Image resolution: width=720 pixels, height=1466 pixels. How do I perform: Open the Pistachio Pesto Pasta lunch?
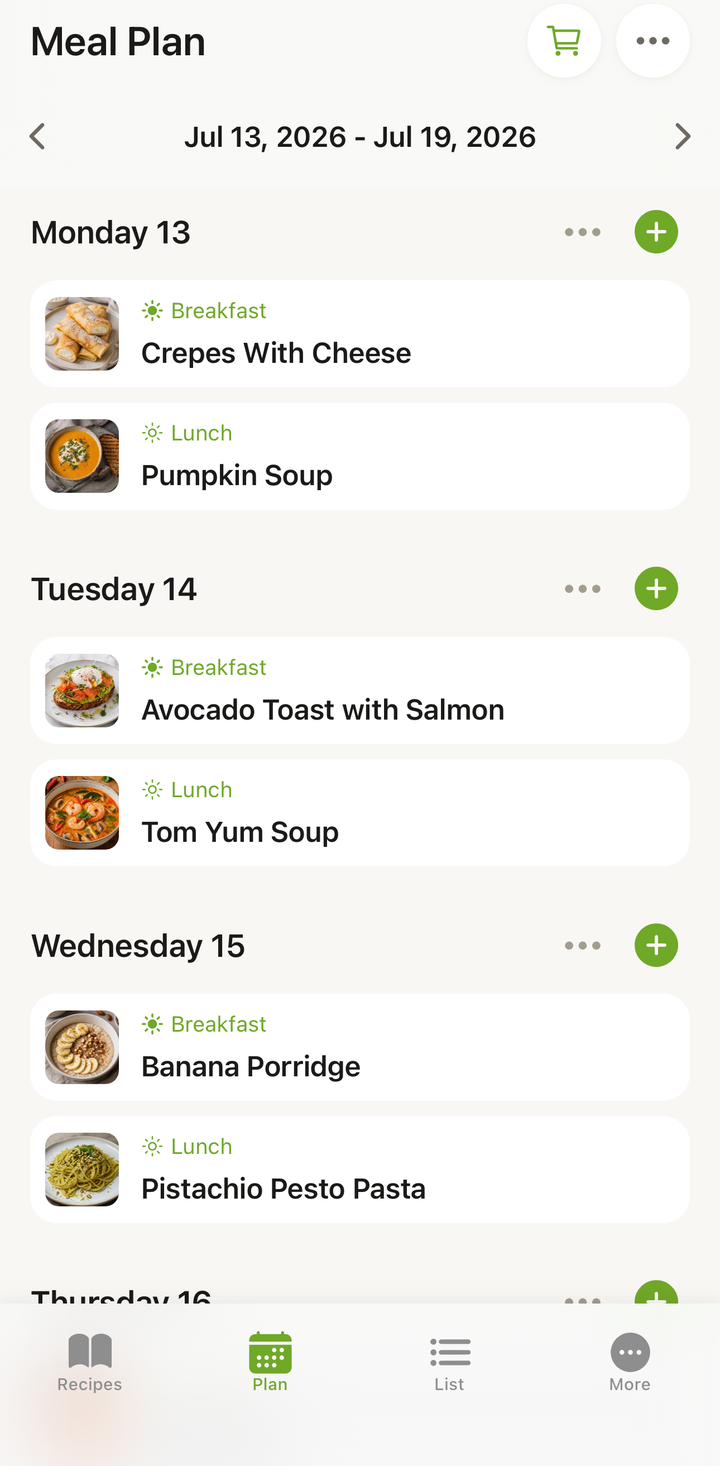[360, 1169]
